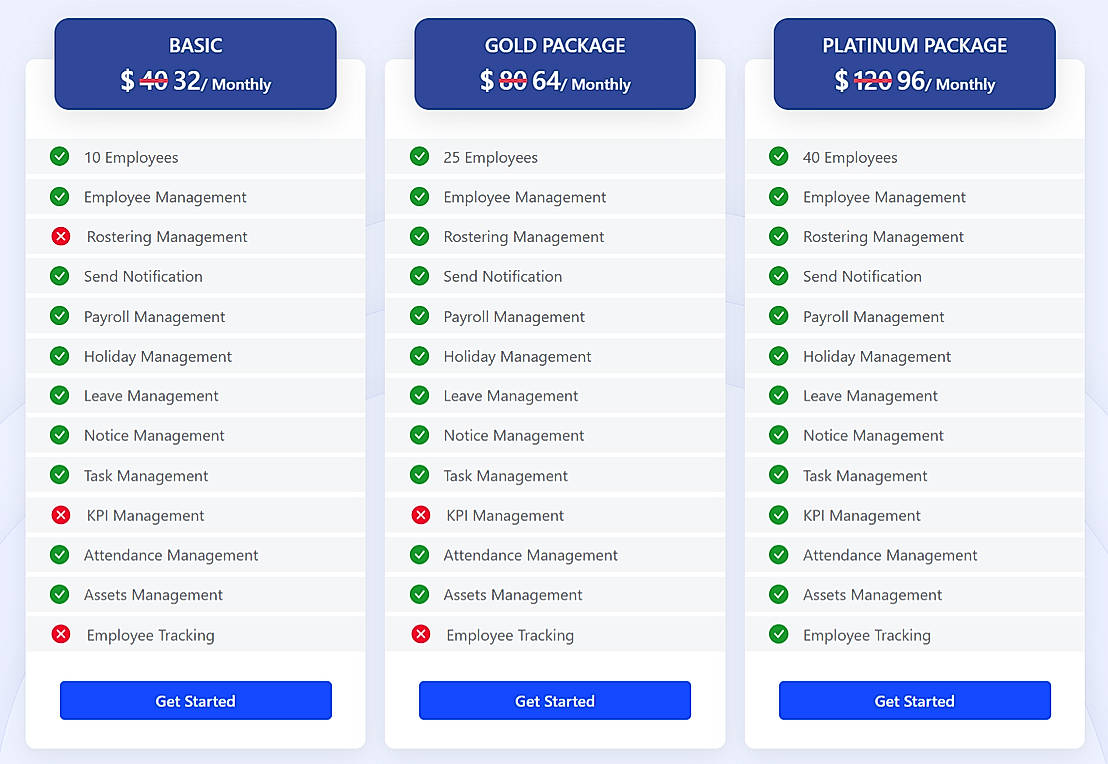
Task: Click green check beside Basic Holiday Management
Action: click(60, 355)
